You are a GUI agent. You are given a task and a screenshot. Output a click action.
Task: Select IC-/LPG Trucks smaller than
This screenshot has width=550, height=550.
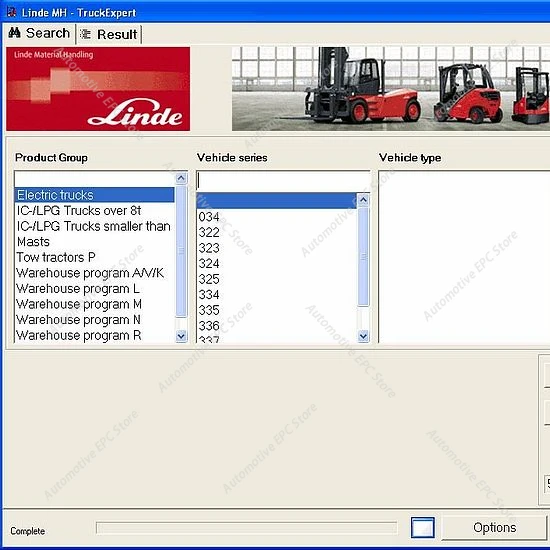(94, 226)
